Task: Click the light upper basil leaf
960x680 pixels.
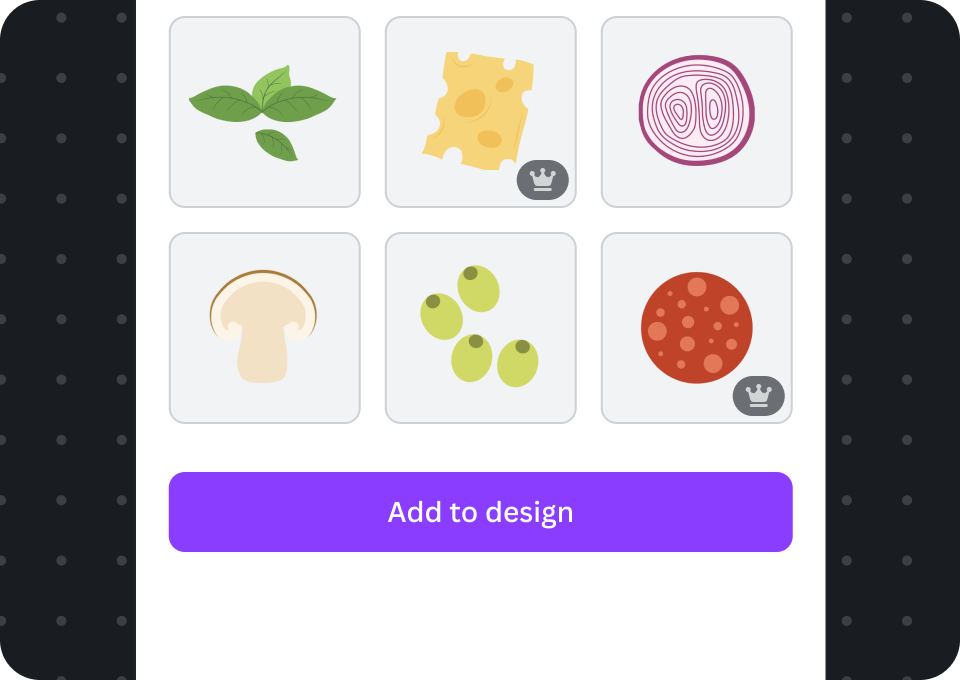Action: 271,87
